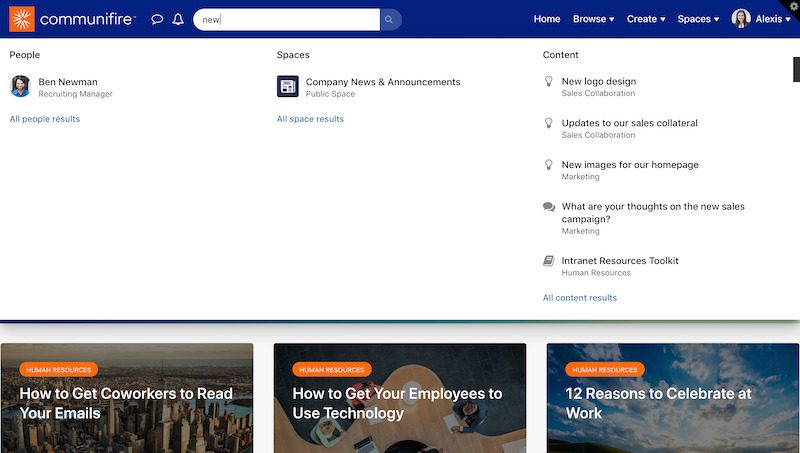Click the Communifire orange logo icon
800x453 pixels.
coord(22,19)
